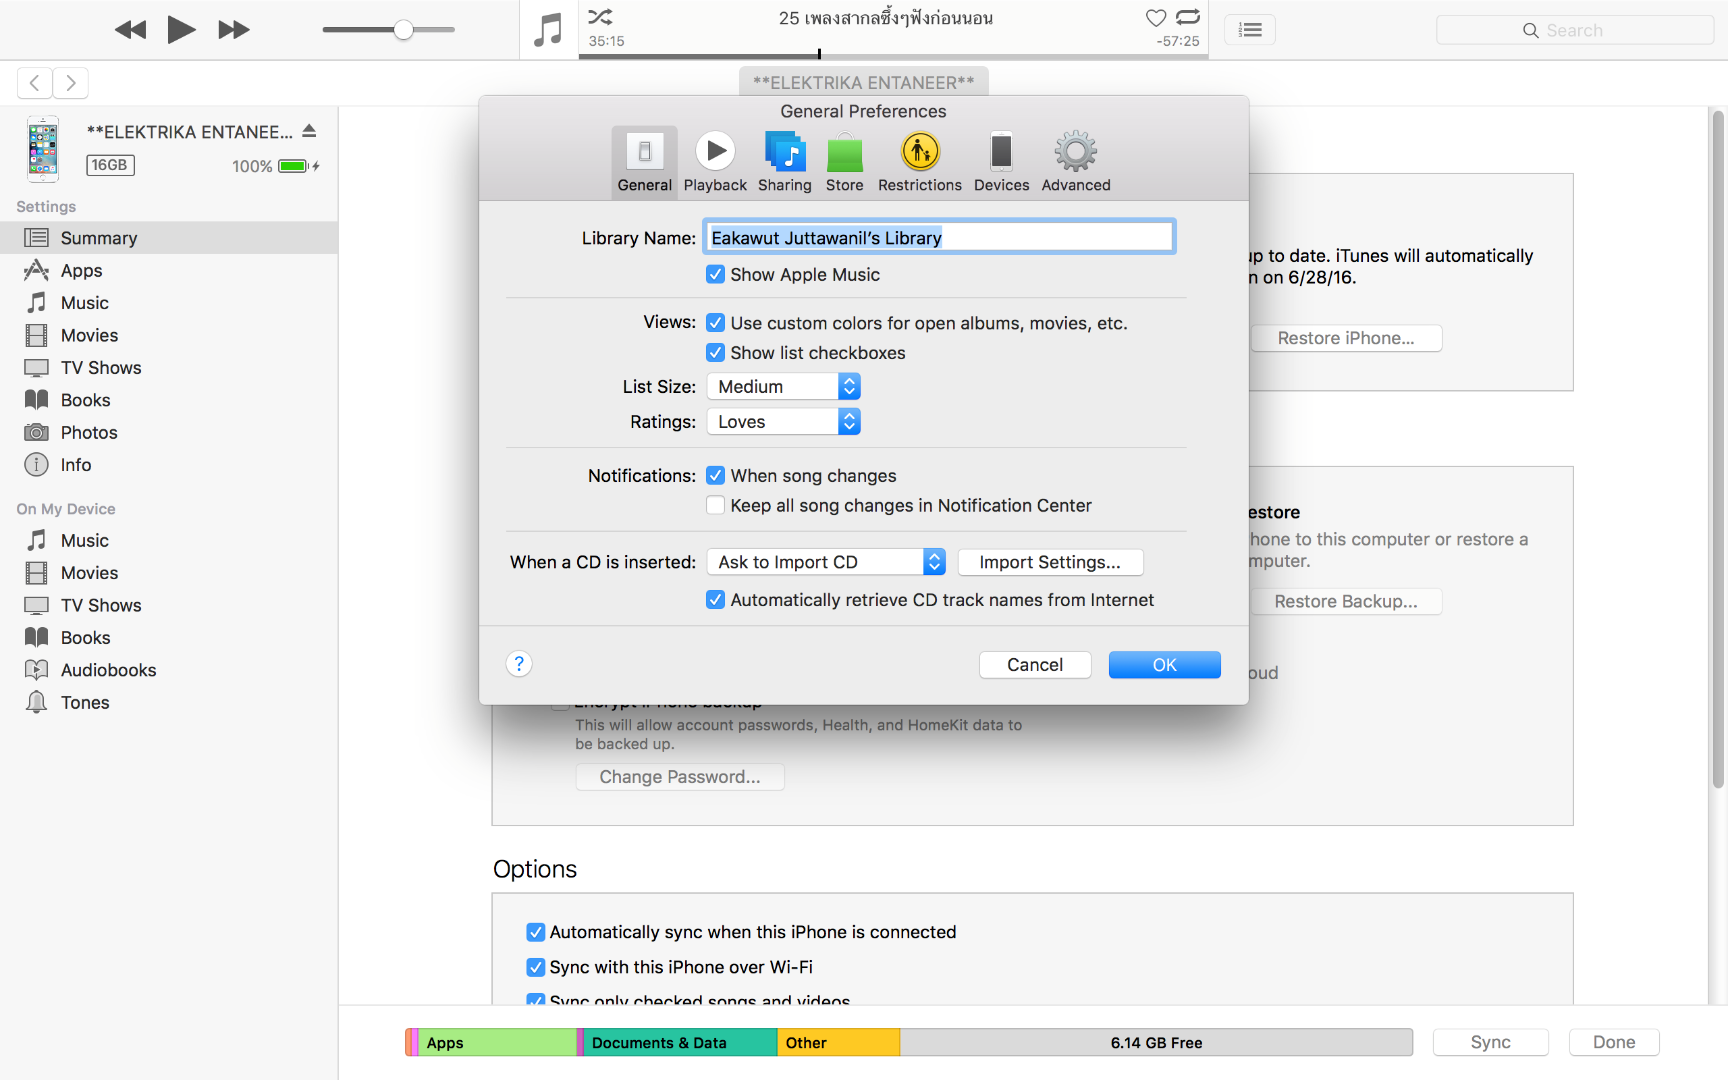Open the List Size dropdown
Image resolution: width=1728 pixels, height=1080 pixels.
coord(783,387)
